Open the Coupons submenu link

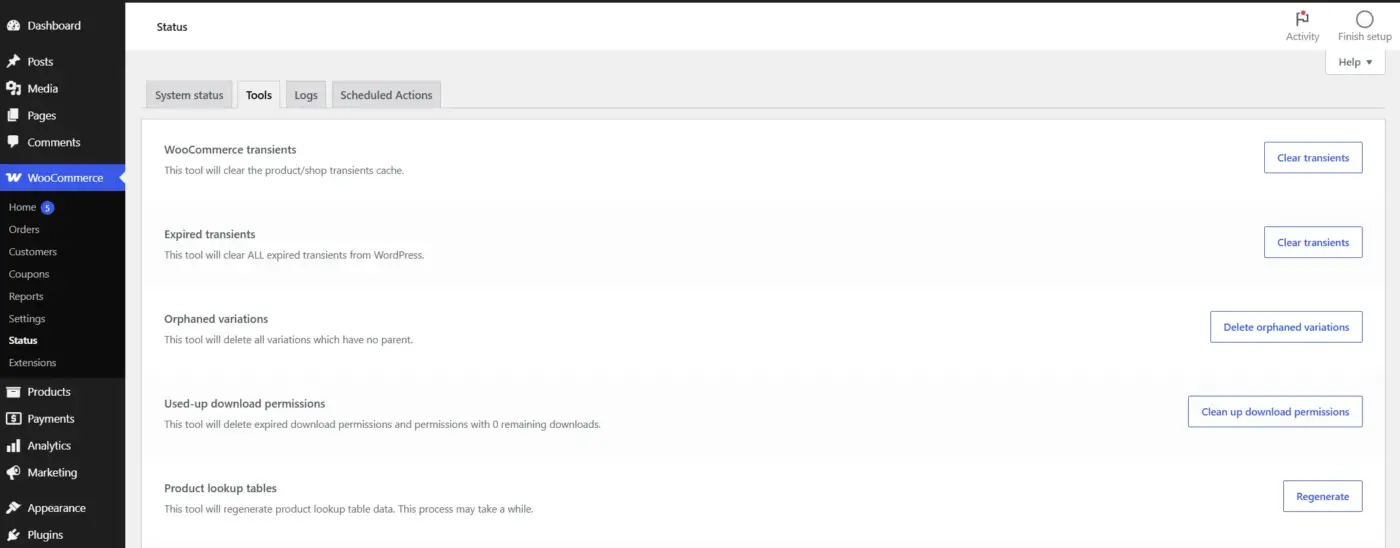pos(29,274)
